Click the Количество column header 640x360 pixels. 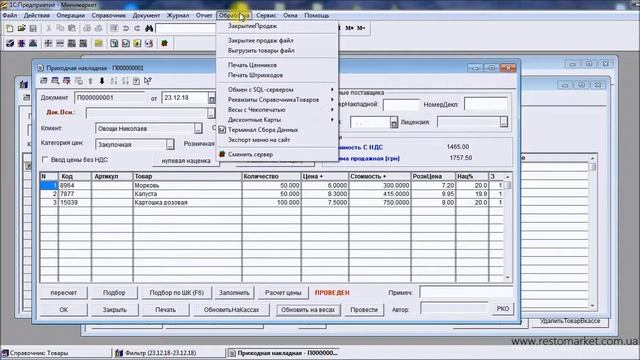271,176
